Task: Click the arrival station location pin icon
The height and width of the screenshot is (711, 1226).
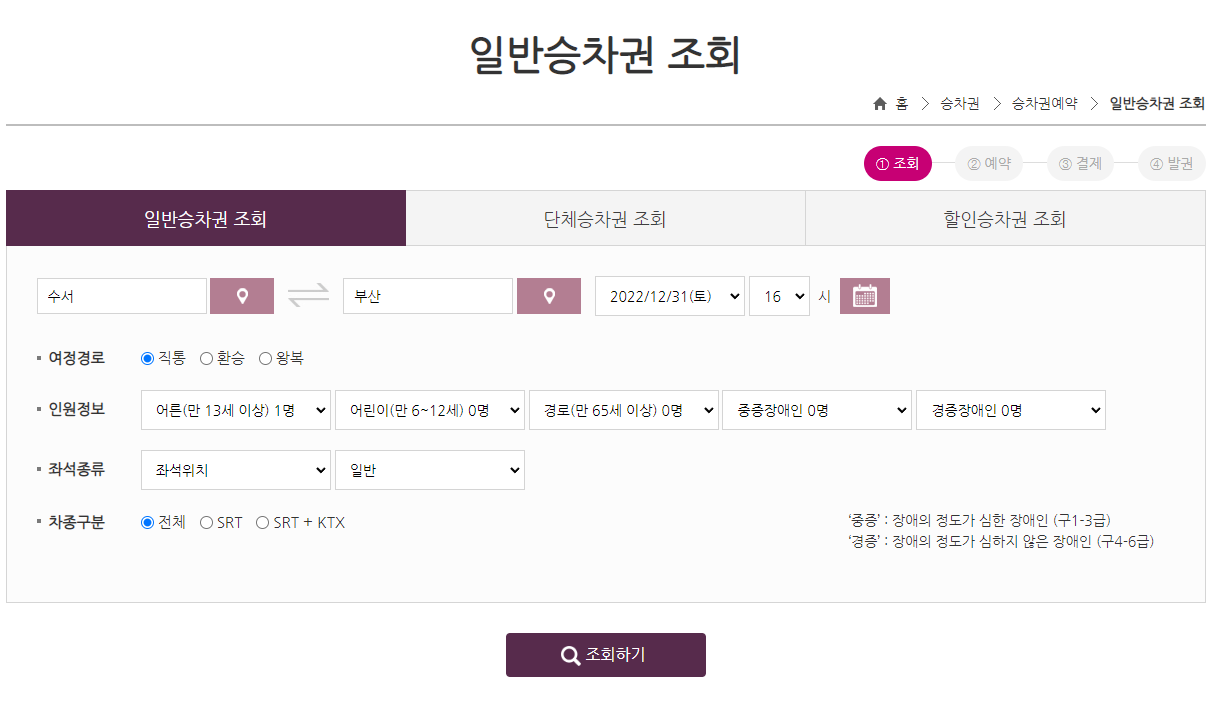Action: pyautogui.click(x=549, y=295)
